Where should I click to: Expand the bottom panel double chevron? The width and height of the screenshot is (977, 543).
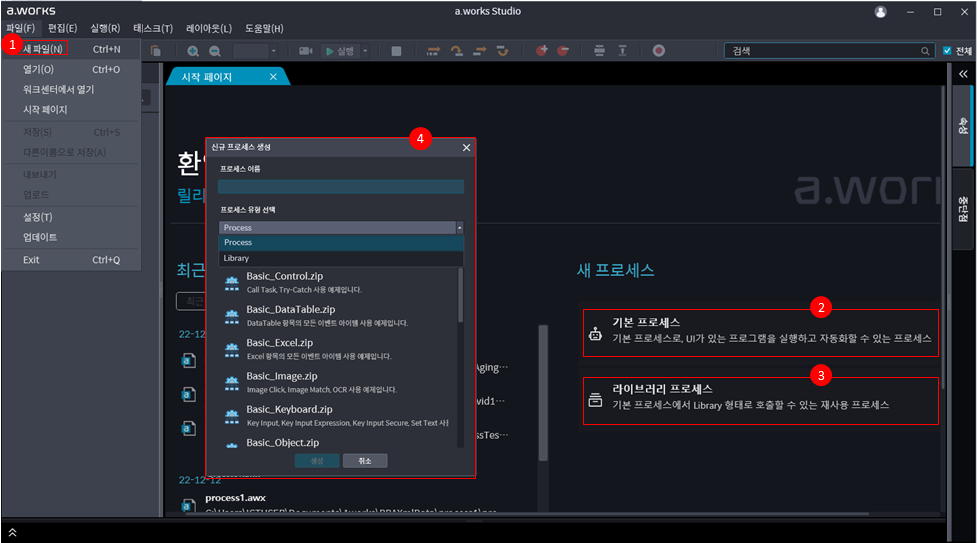[12, 532]
